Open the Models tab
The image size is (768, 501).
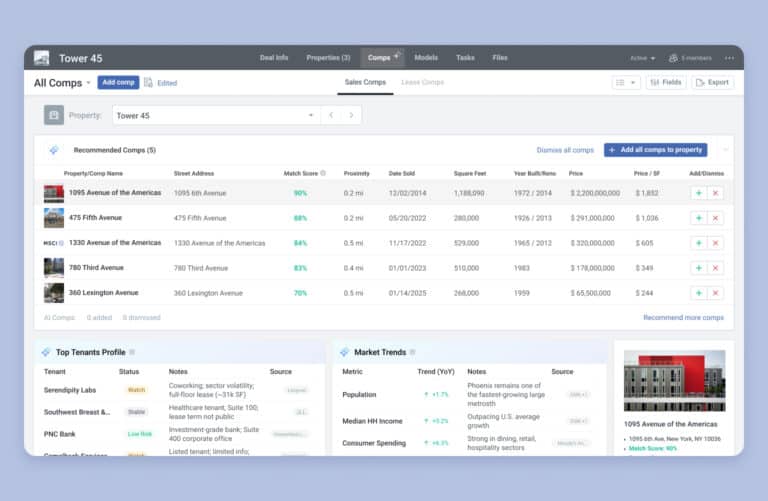click(425, 58)
